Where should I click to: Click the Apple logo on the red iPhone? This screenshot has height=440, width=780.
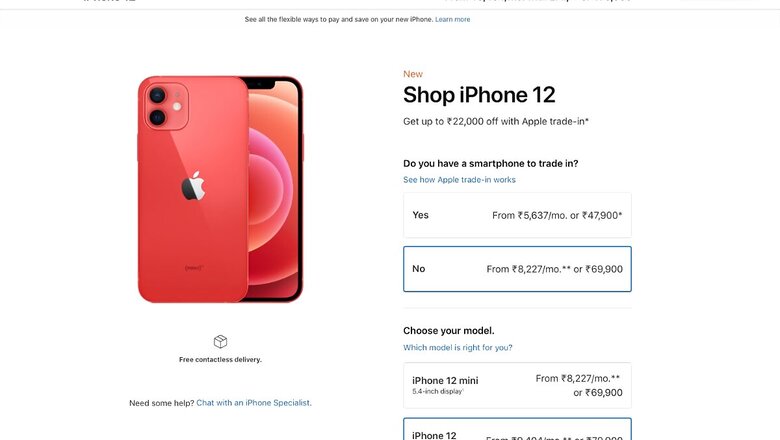[x=193, y=186]
